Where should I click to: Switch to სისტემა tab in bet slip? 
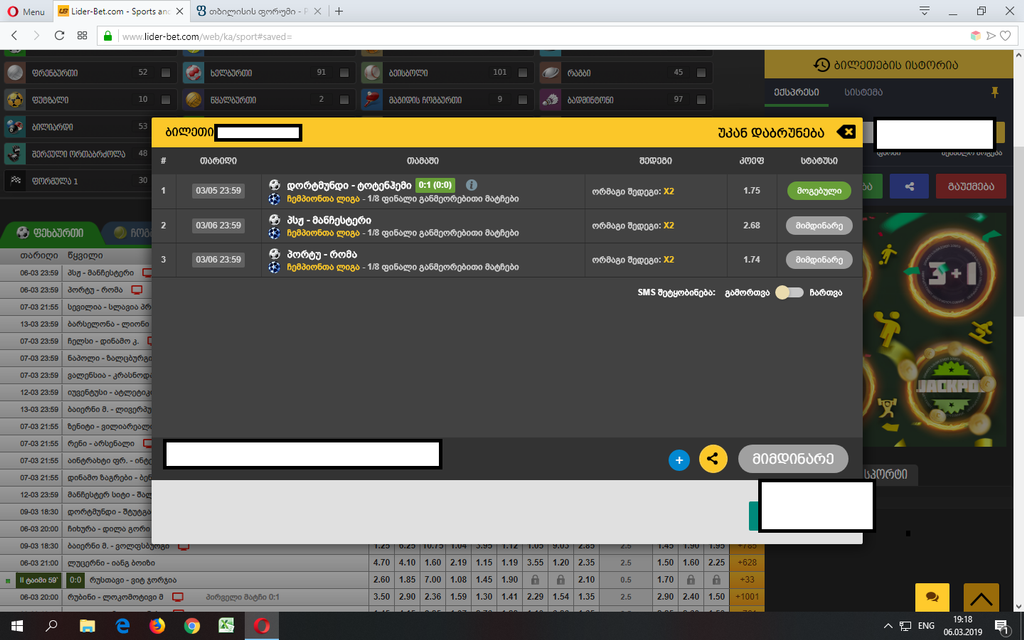point(863,92)
